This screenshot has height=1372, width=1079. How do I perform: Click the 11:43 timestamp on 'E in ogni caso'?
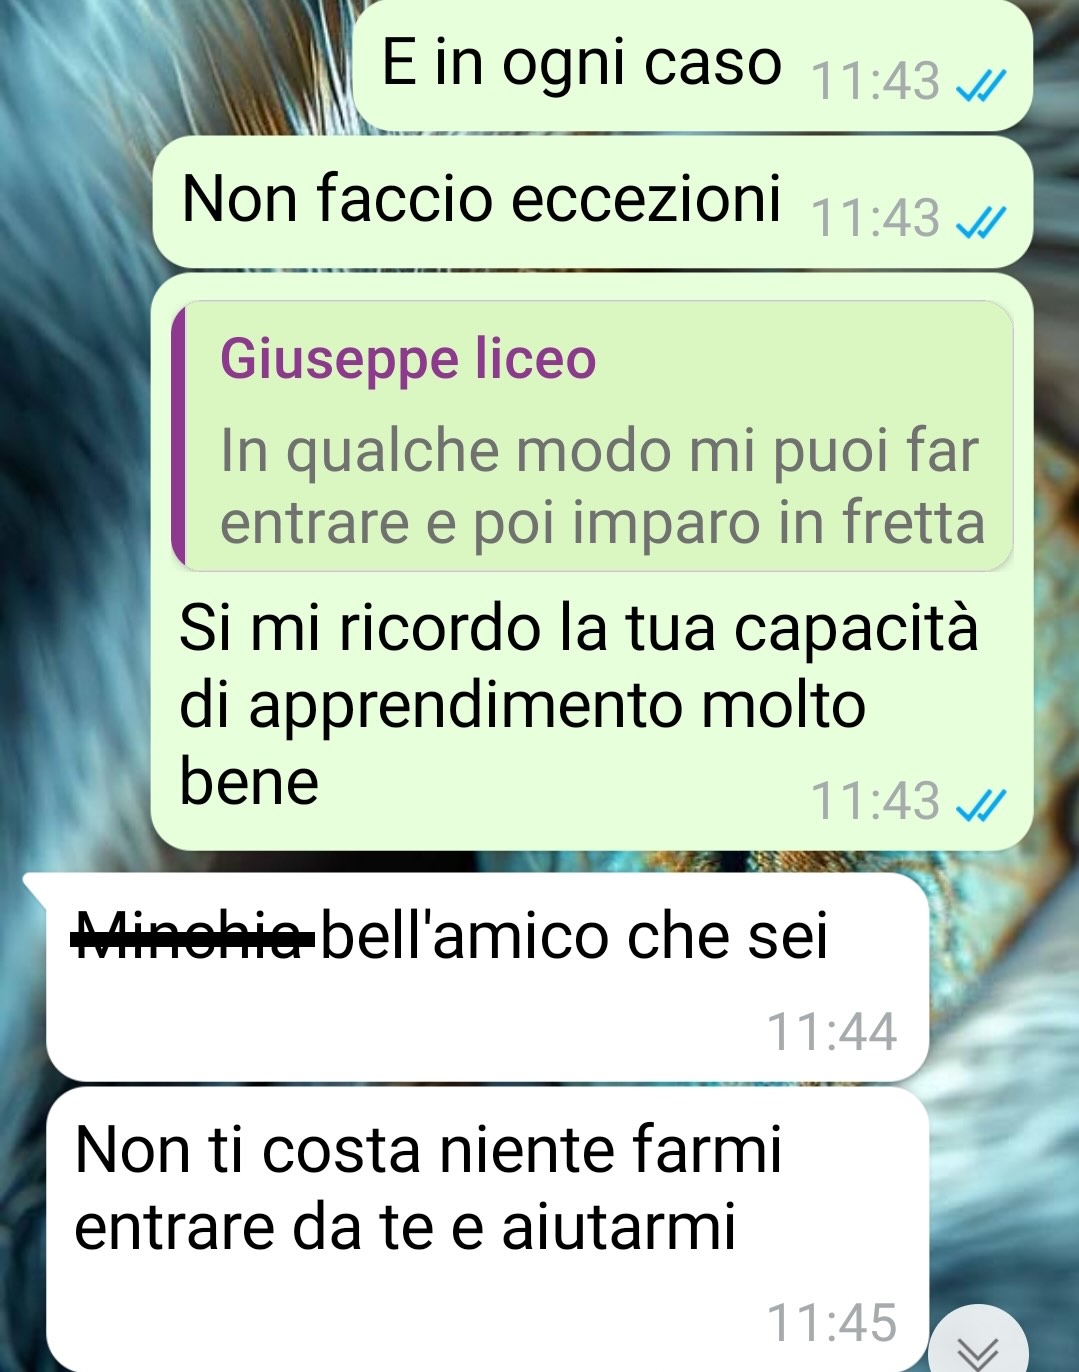tap(876, 83)
